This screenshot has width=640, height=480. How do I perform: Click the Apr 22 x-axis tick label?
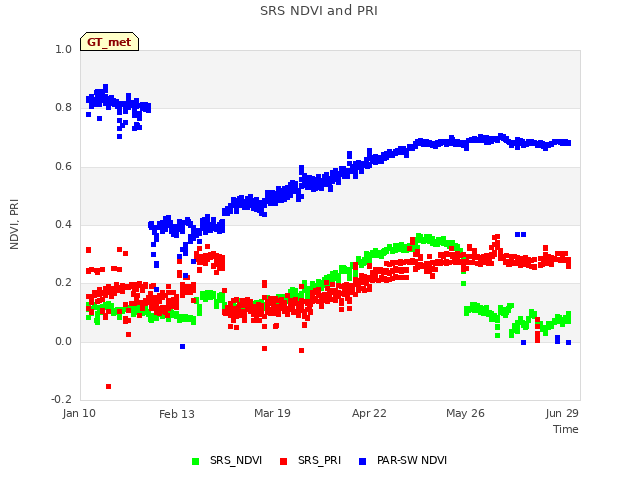click(369, 413)
